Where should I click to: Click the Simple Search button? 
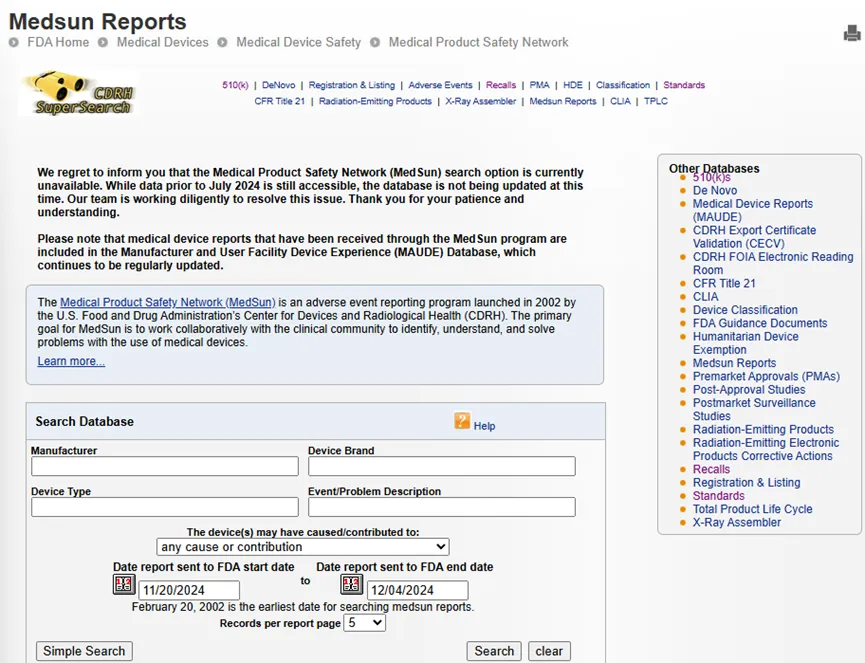(x=84, y=651)
